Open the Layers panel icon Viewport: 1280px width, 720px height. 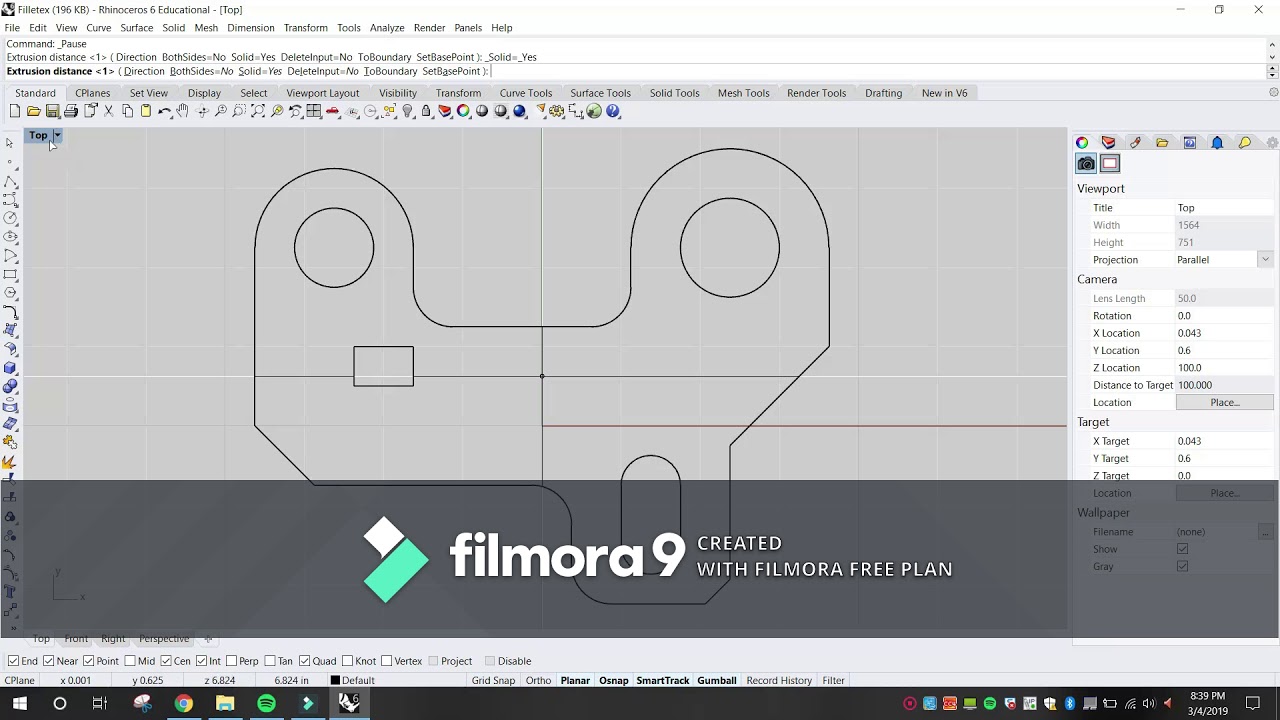(1108, 143)
